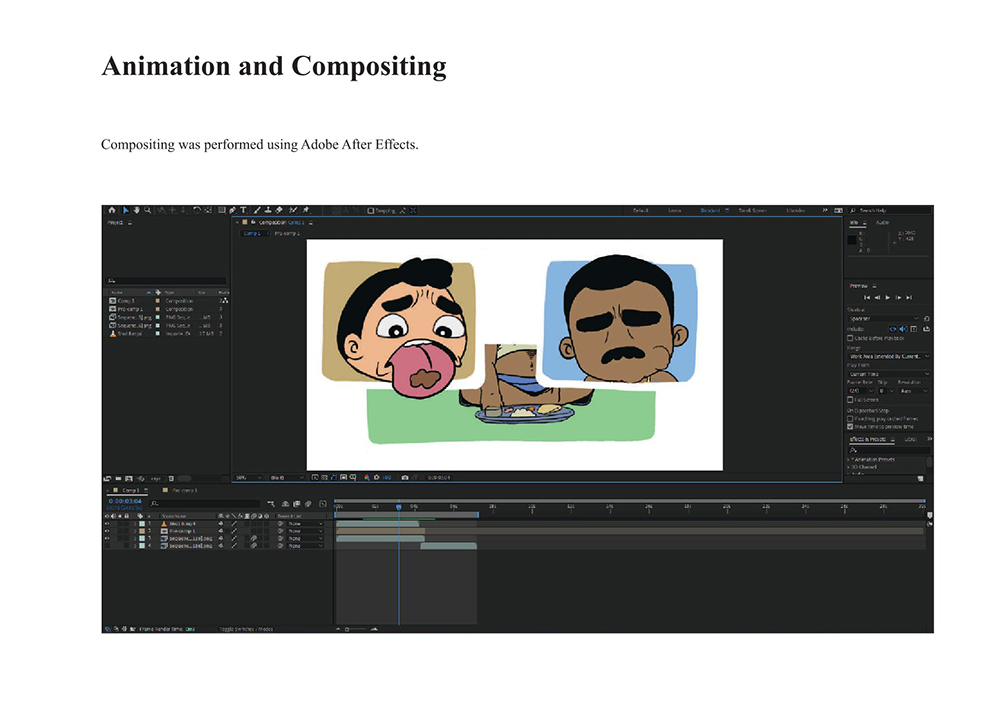Open parent dropdown for layer 1
Screen dimensions: 1000x707
pos(304,523)
